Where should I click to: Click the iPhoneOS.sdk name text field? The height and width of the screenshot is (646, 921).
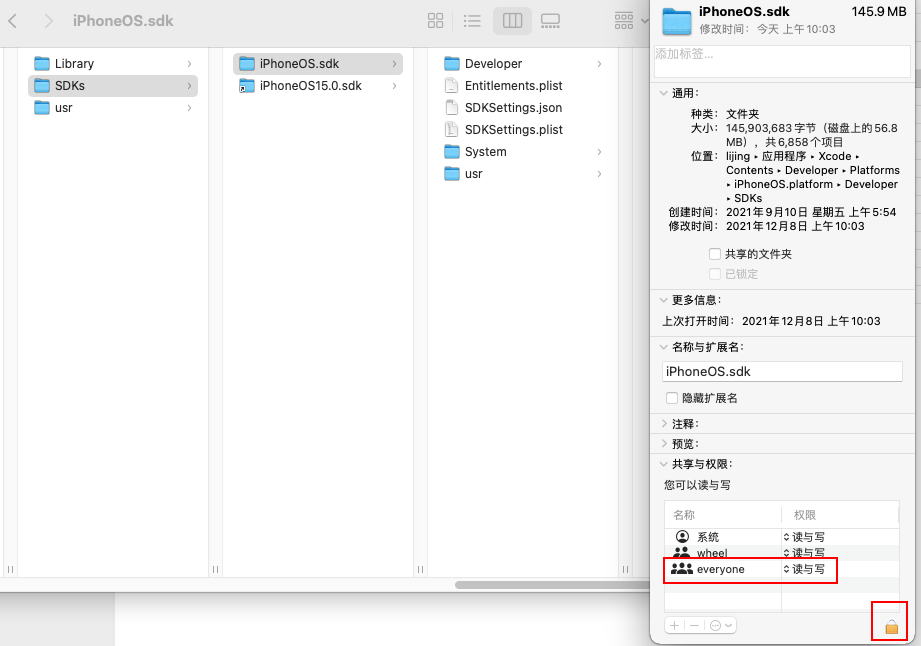point(782,372)
